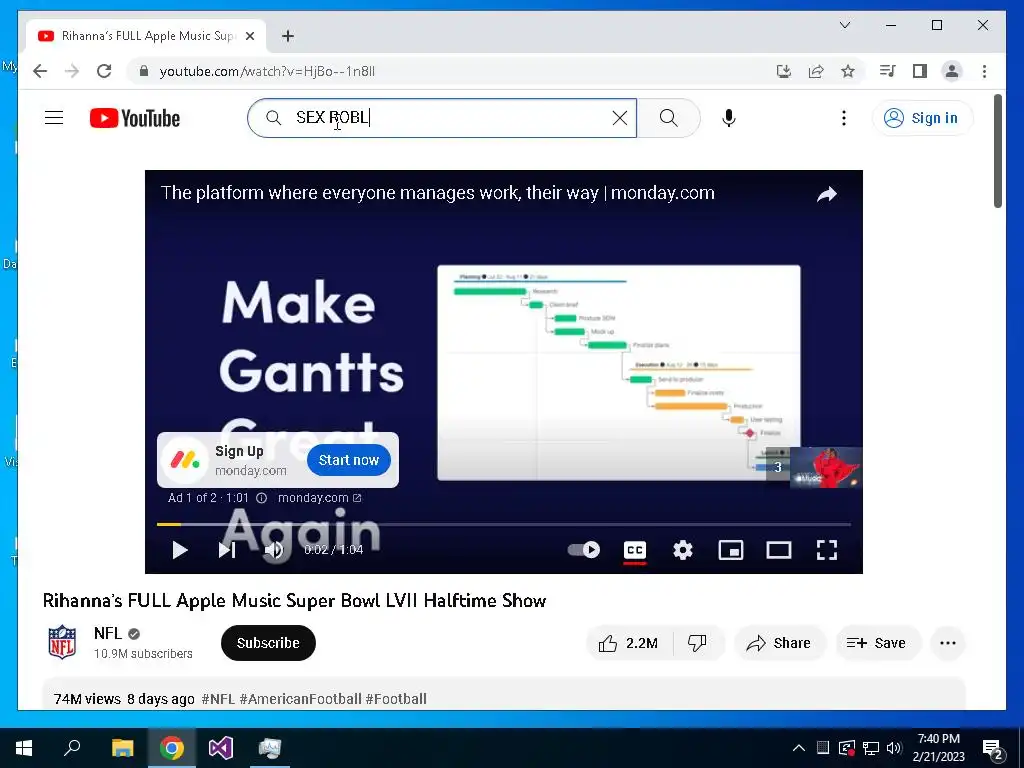Start voice search with the microphone
This screenshot has width=1024, height=768.
(x=729, y=118)
